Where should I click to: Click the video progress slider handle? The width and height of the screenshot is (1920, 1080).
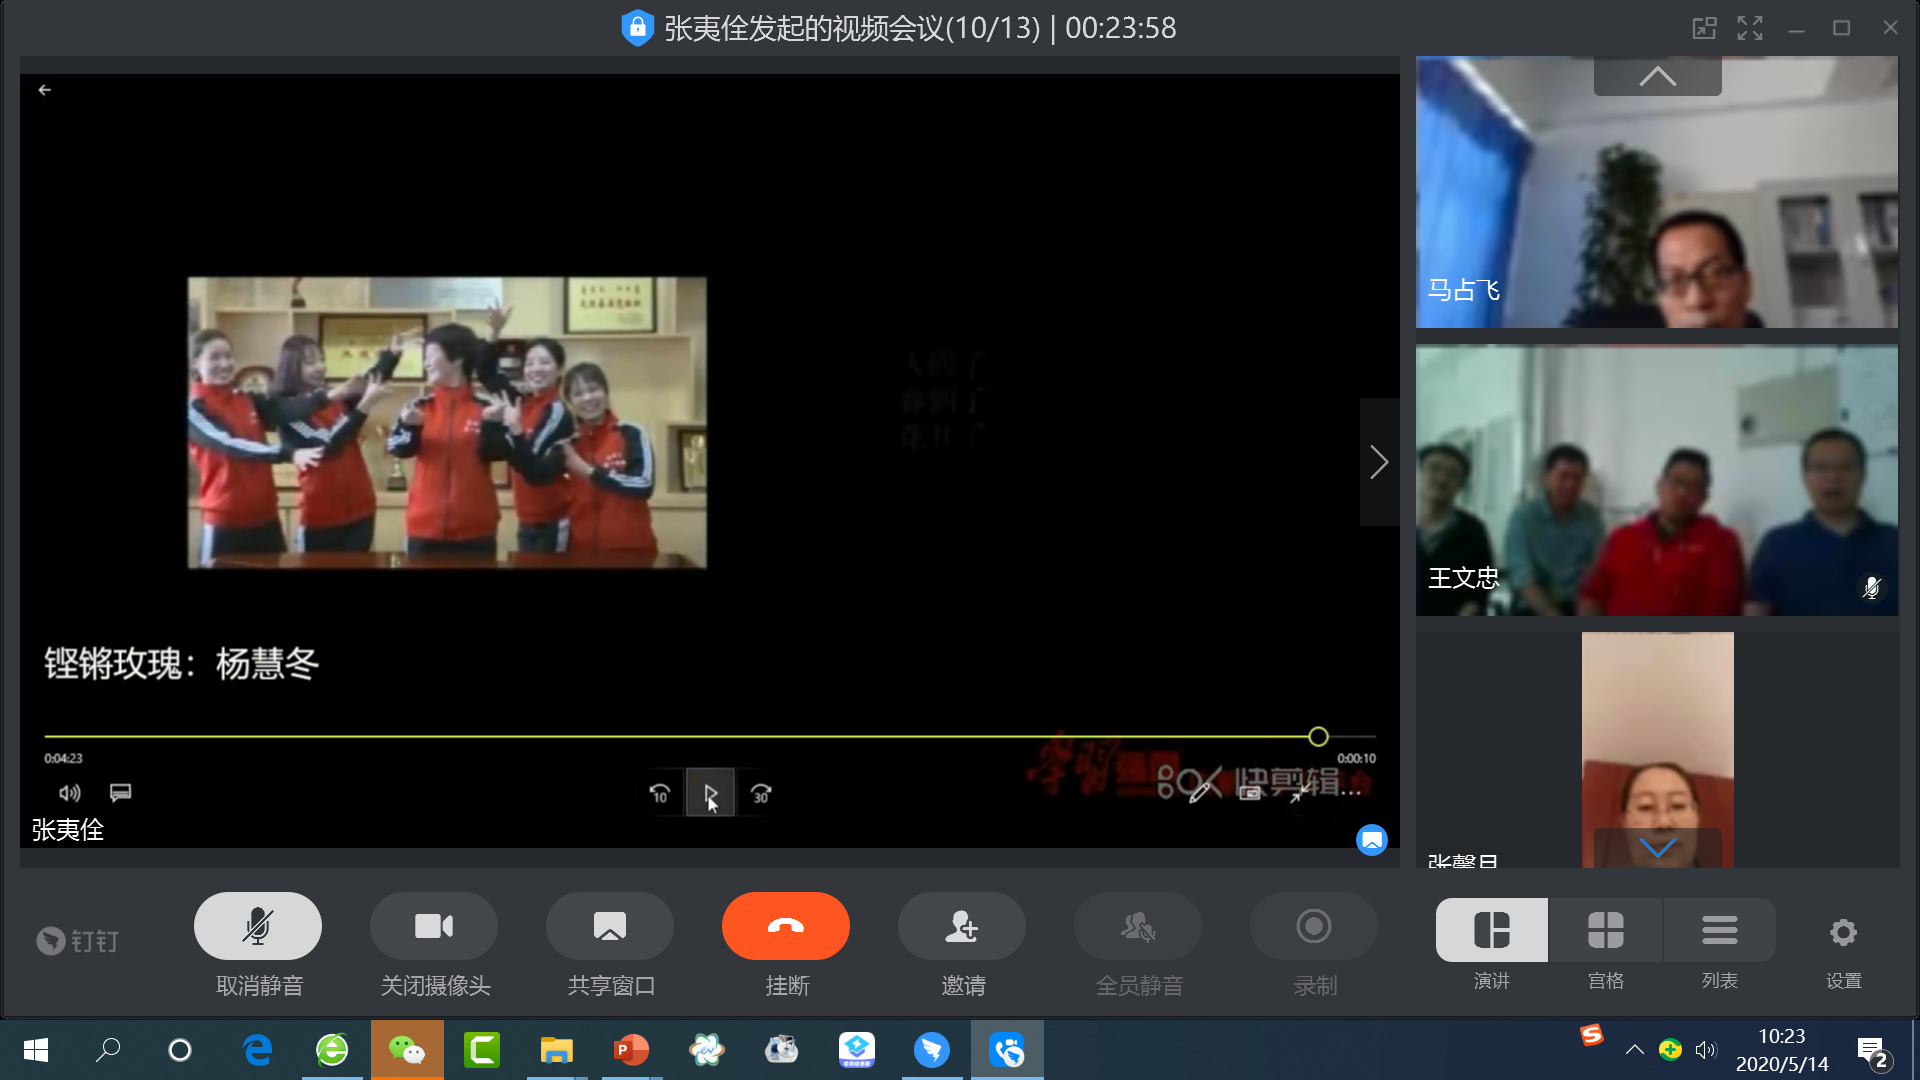pyautogui.click(x=1318, y=737)
